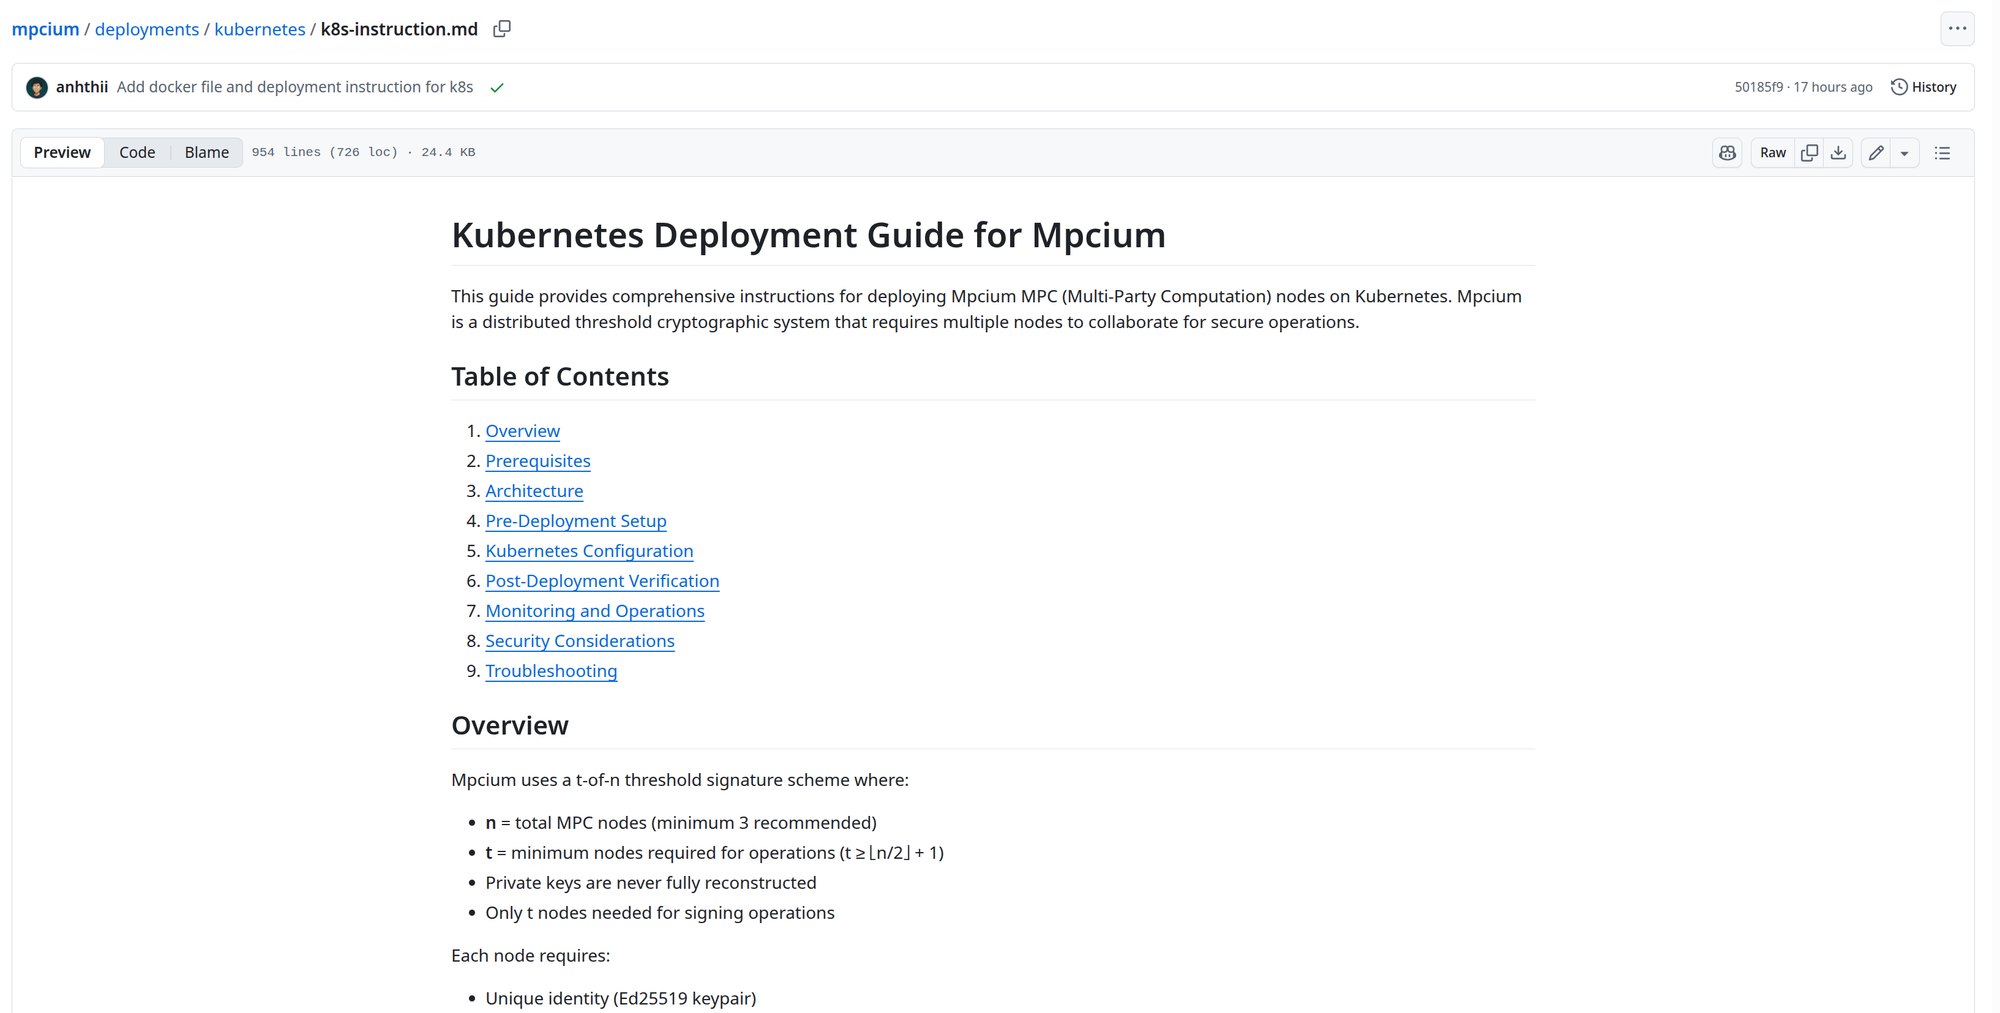
Task: Expand the edit options dropdown arrow
Action: (1904, 153)
